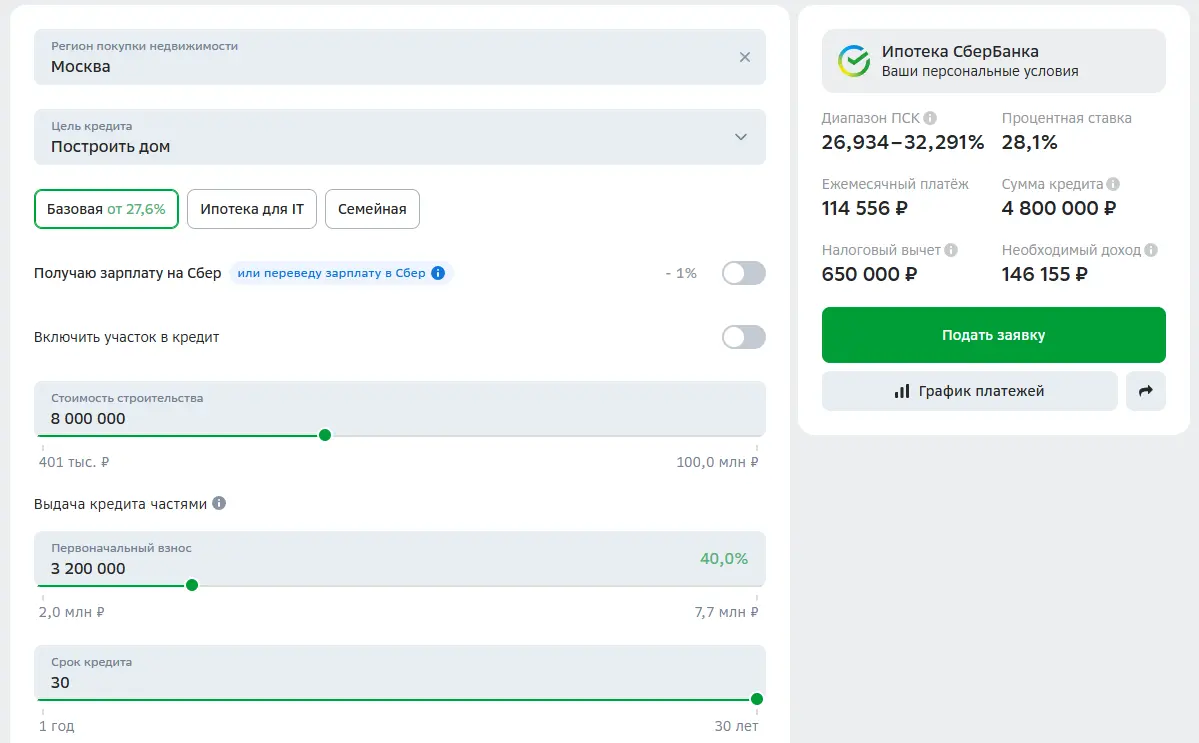Click the Стоимость строительства slider handle

[x=325, y=435]
